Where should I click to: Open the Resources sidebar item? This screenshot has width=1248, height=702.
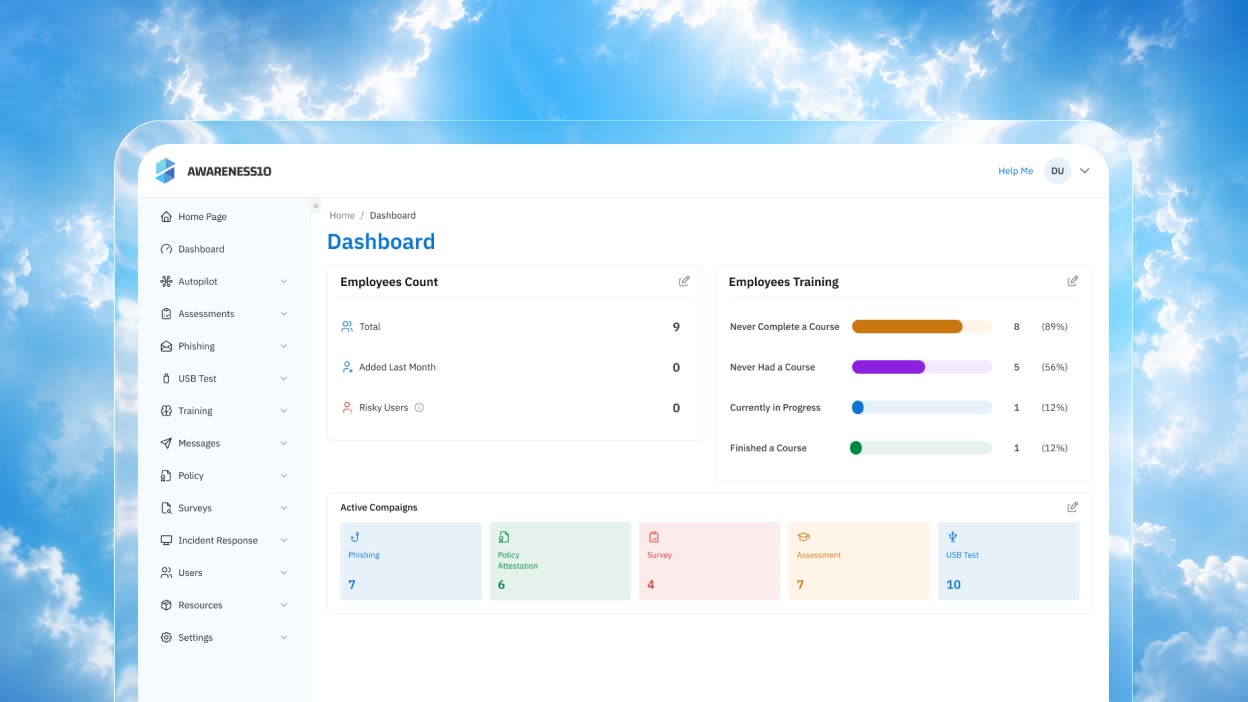224,605
